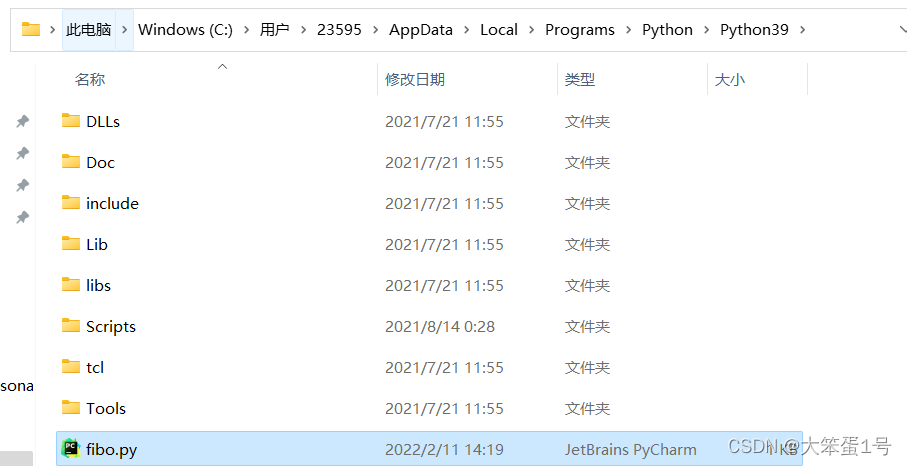Click the Python39 breadcrumb
Viewport: 907px width, 466px height.
point(754,29)
